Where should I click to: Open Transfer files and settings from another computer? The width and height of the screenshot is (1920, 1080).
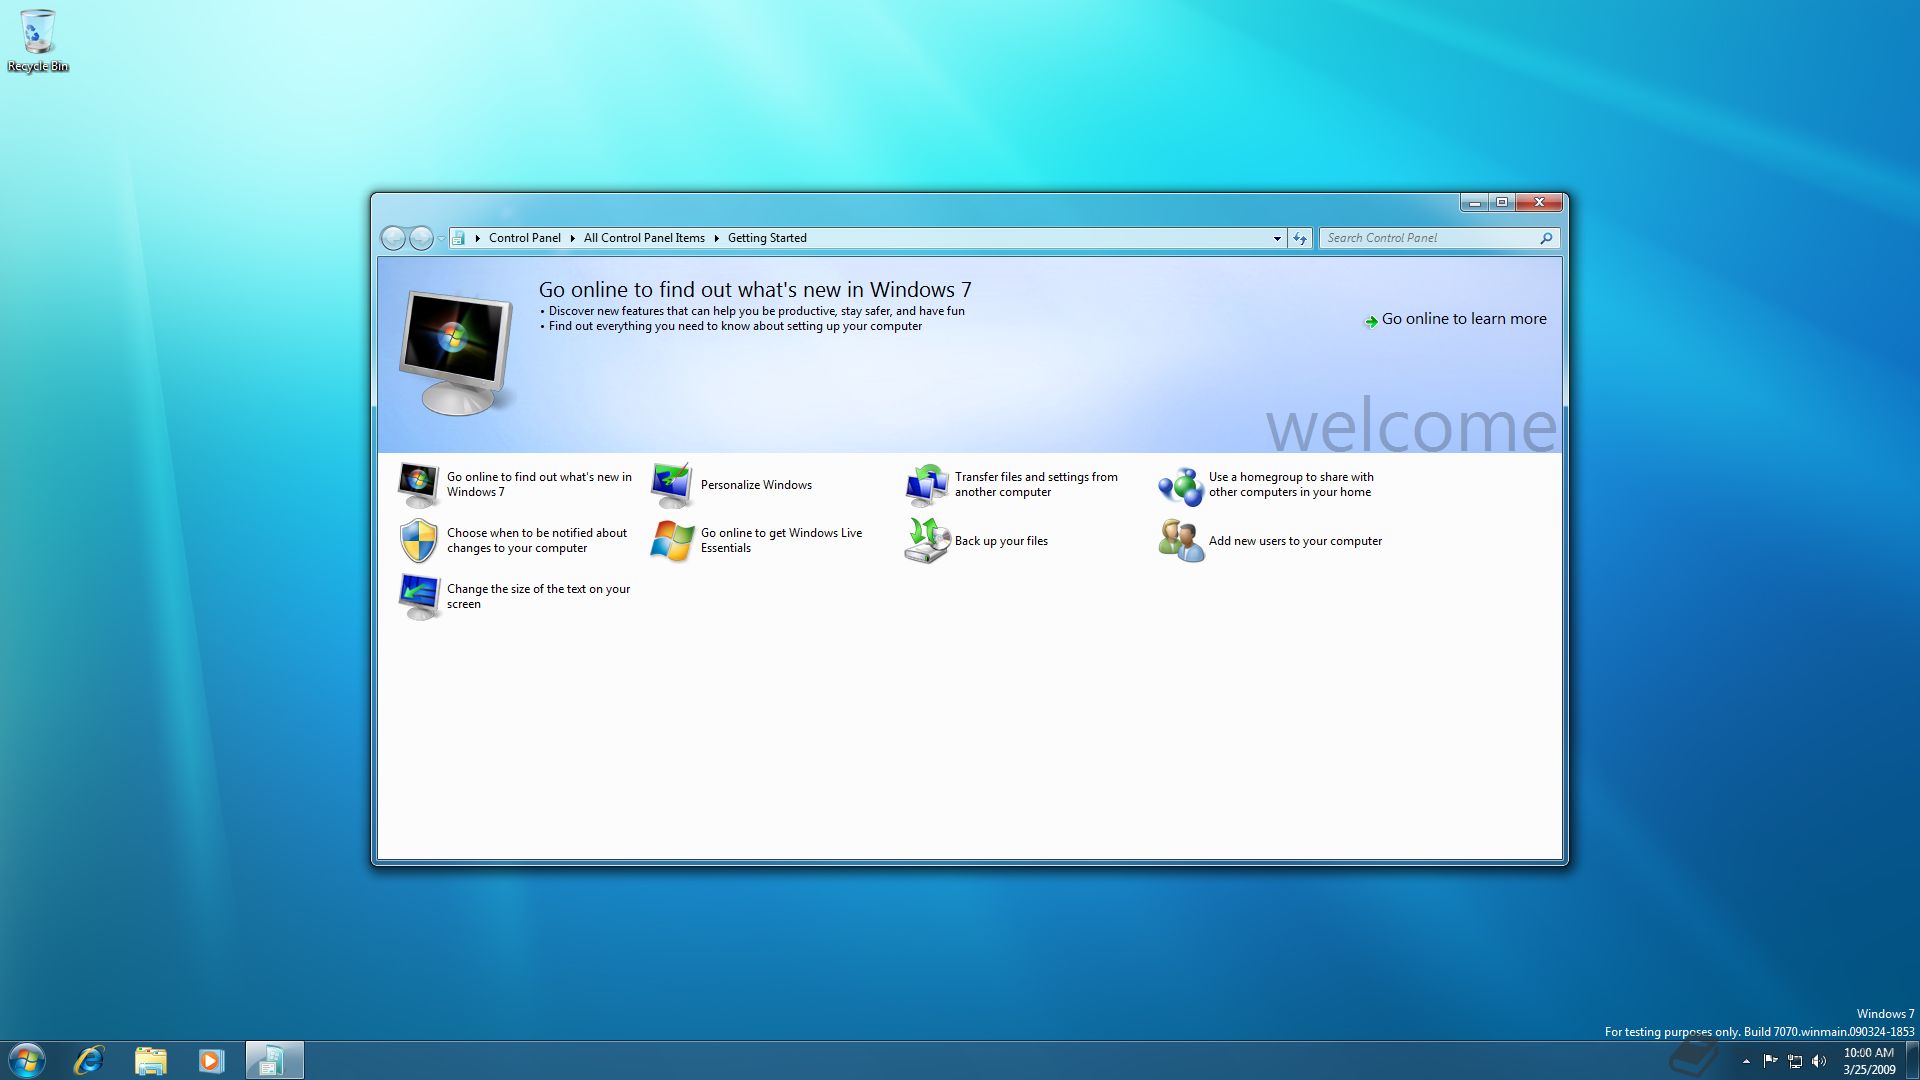click(x=1036, y=485)
